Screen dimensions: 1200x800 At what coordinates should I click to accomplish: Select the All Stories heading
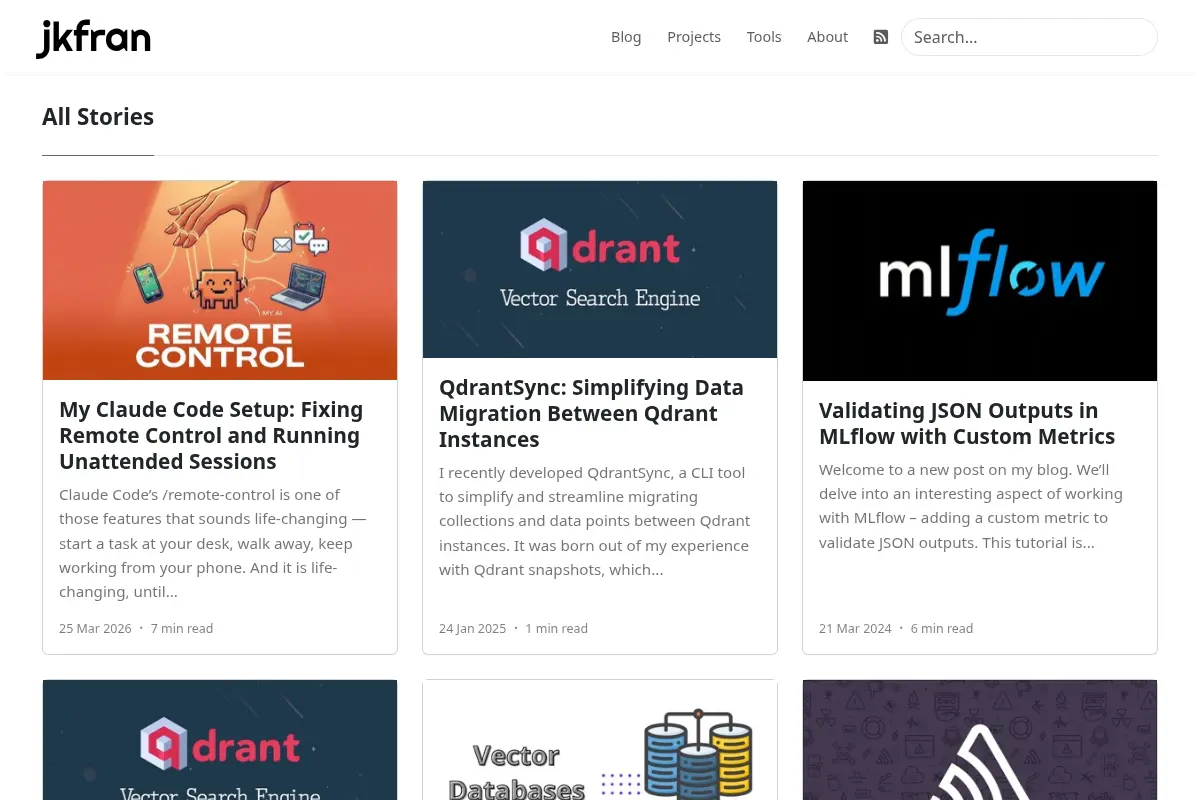[98, 117]
